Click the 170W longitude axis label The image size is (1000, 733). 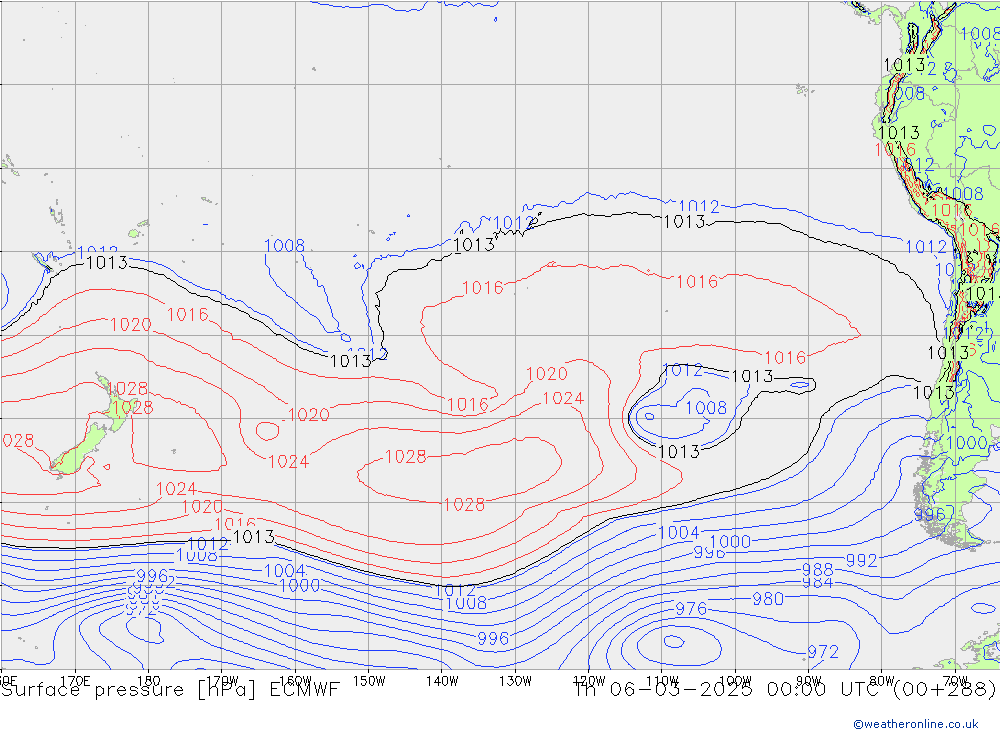(x=222, y=681)
